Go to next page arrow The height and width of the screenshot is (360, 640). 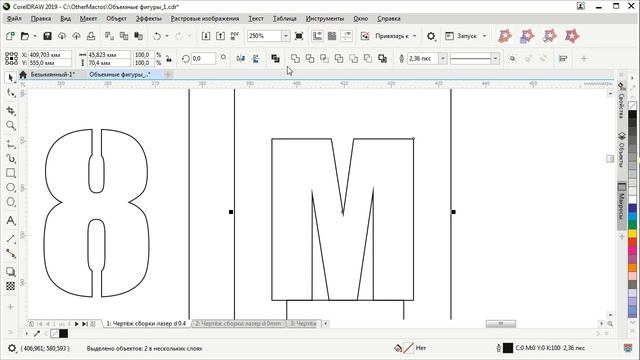[76, 324]
